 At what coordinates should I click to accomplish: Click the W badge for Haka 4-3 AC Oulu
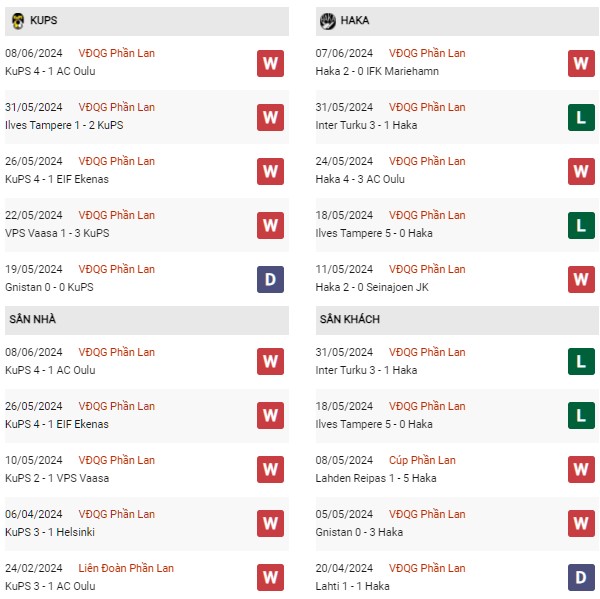point(581,171)
